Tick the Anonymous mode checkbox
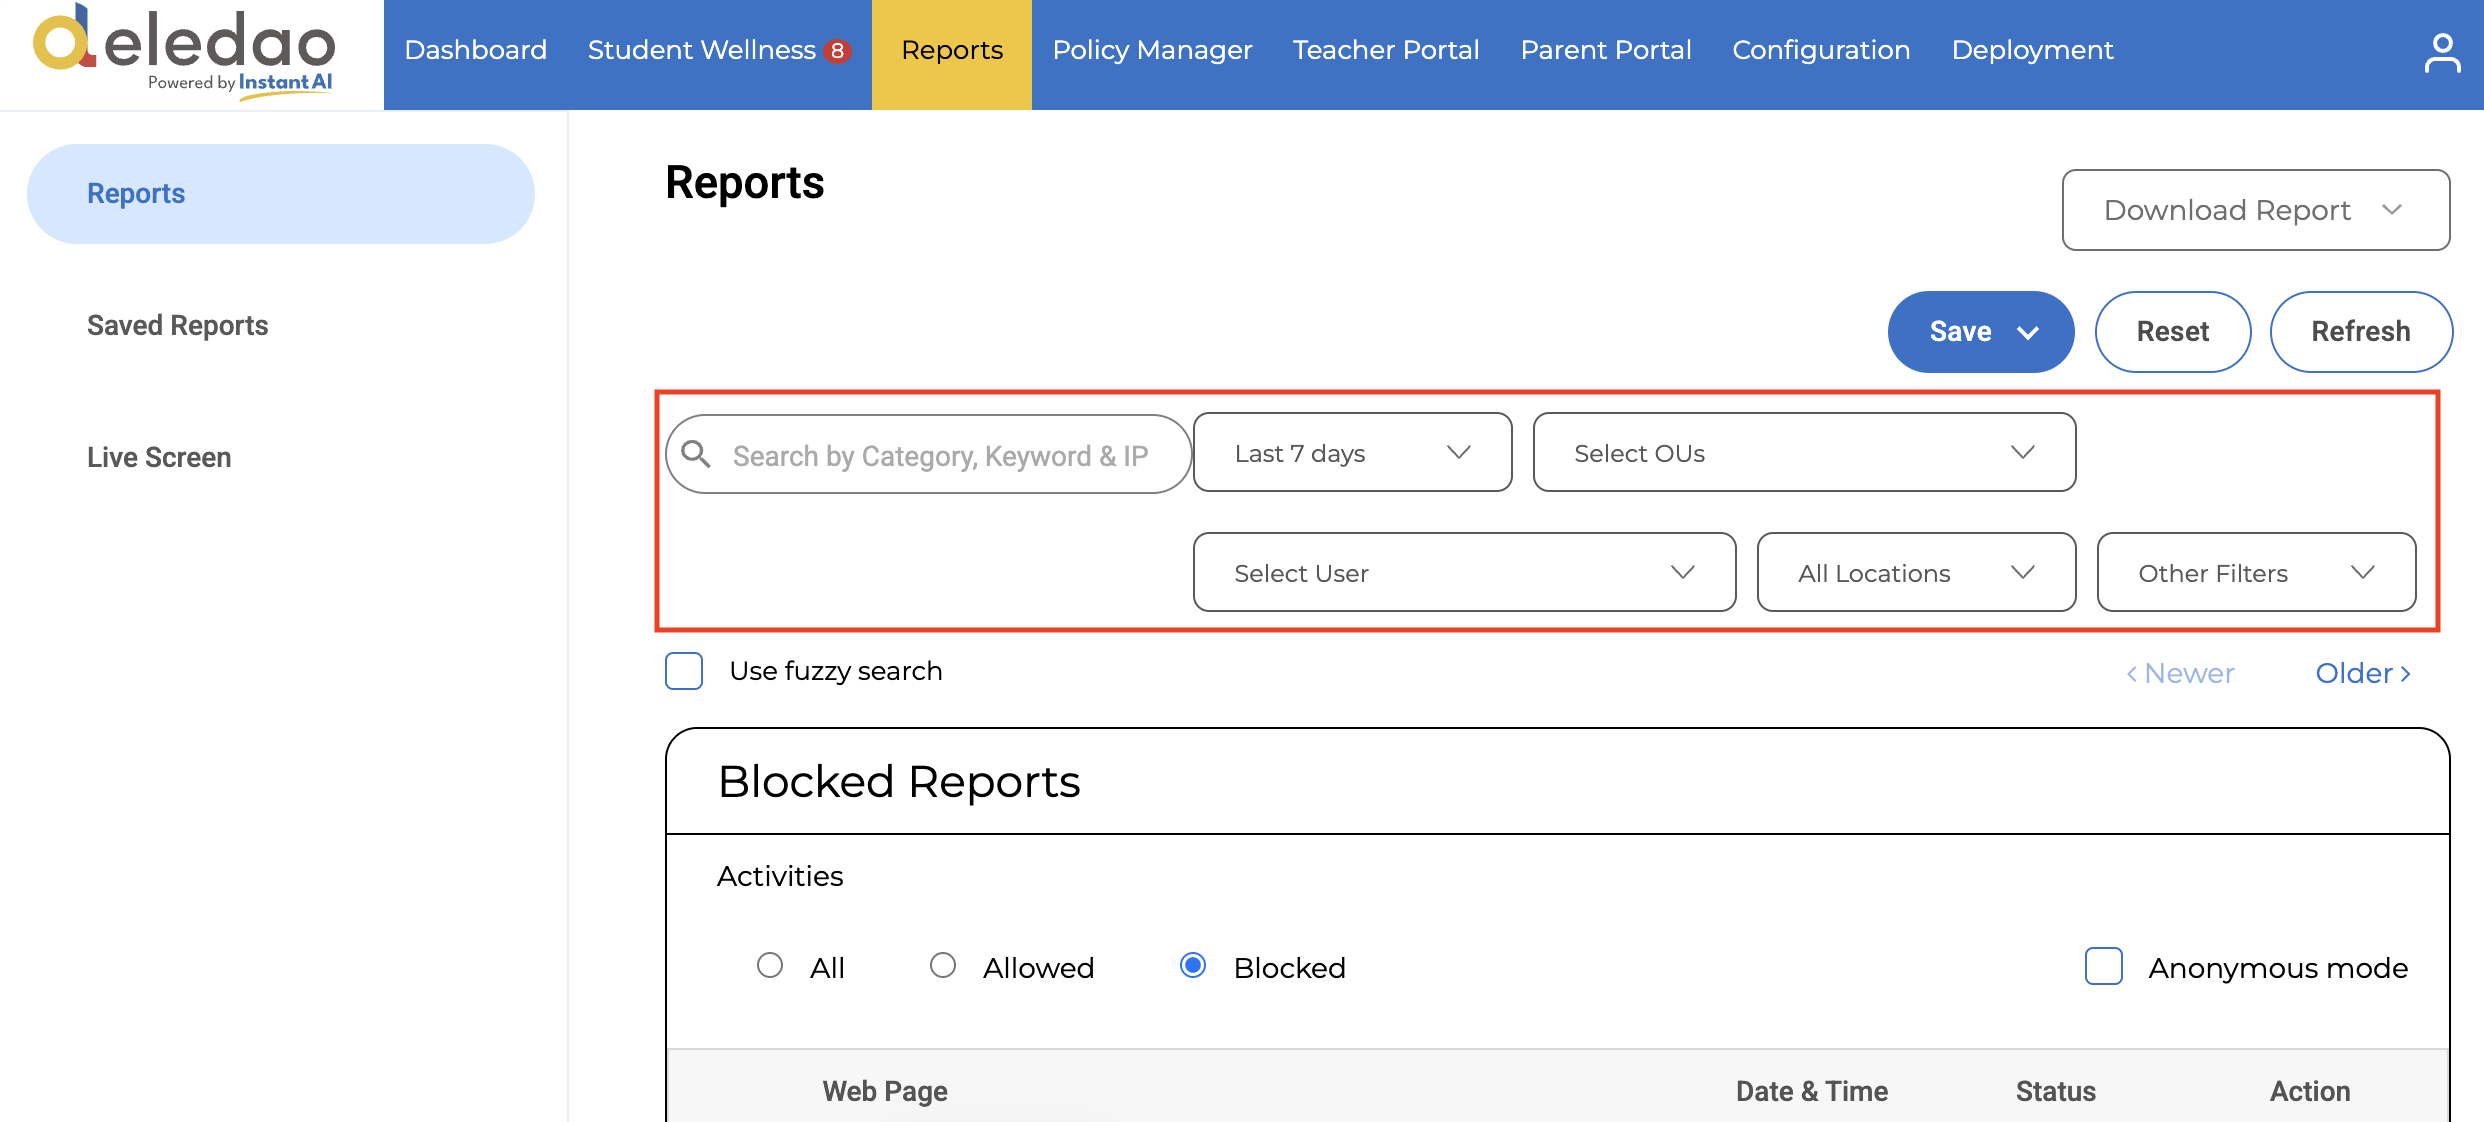 (x=2104, y=967)
